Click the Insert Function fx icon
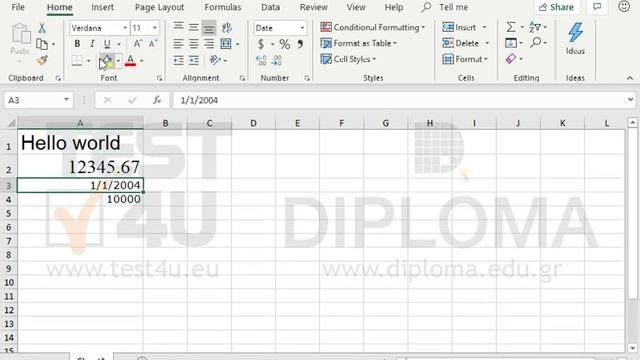This screenshot has width=640, height=360. (x=157, y=100)
